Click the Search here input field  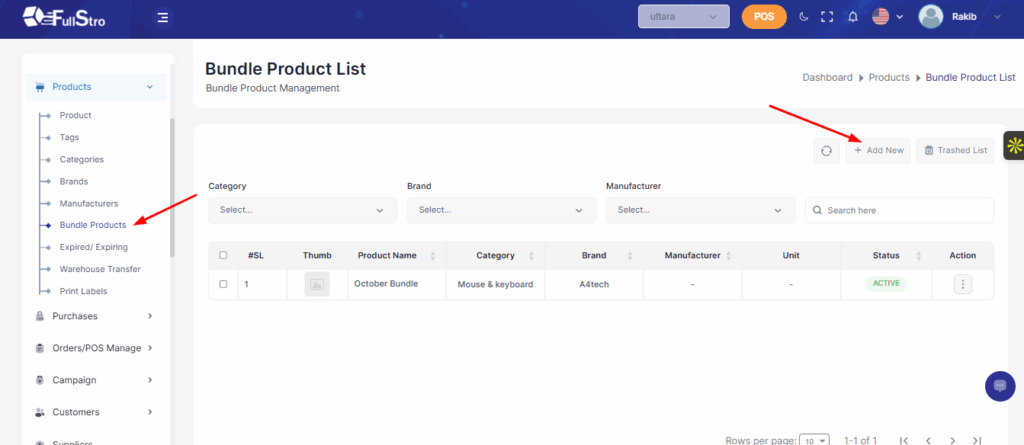[900, 210]
